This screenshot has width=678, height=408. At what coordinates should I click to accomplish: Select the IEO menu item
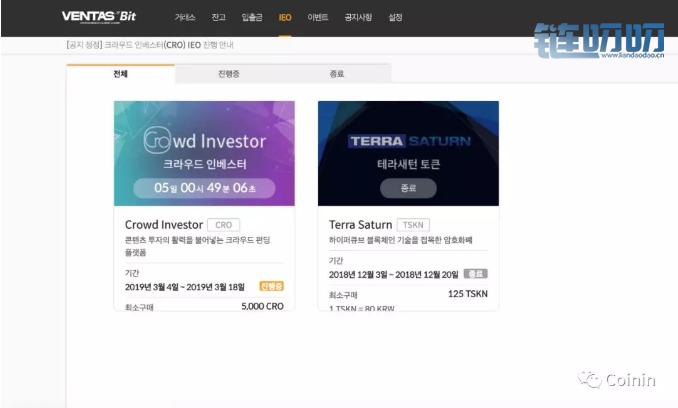pos(285,18)
